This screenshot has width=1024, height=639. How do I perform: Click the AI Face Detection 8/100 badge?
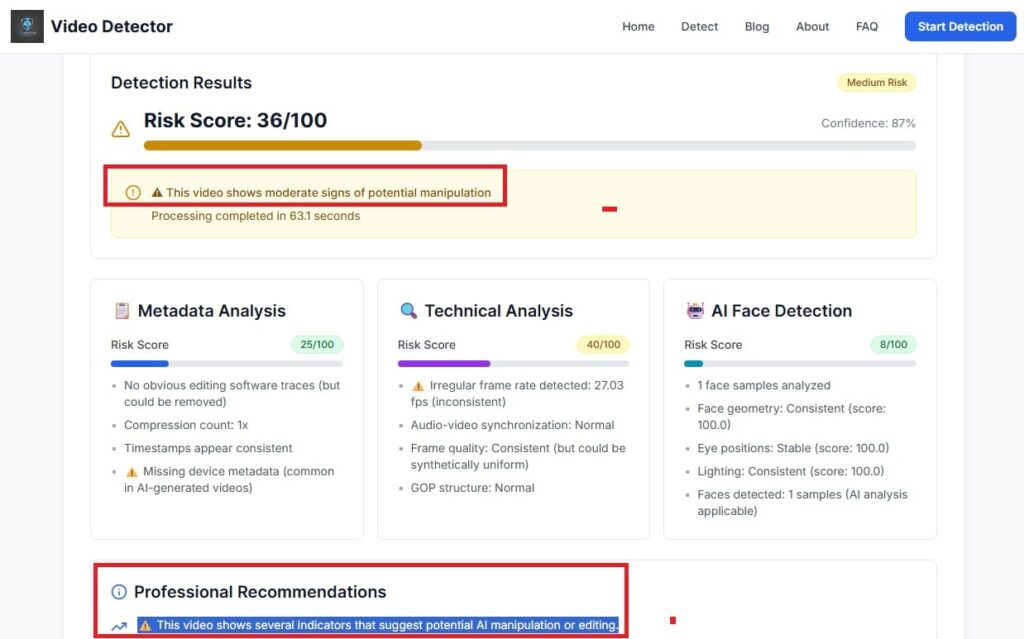(x=891, y=345)
